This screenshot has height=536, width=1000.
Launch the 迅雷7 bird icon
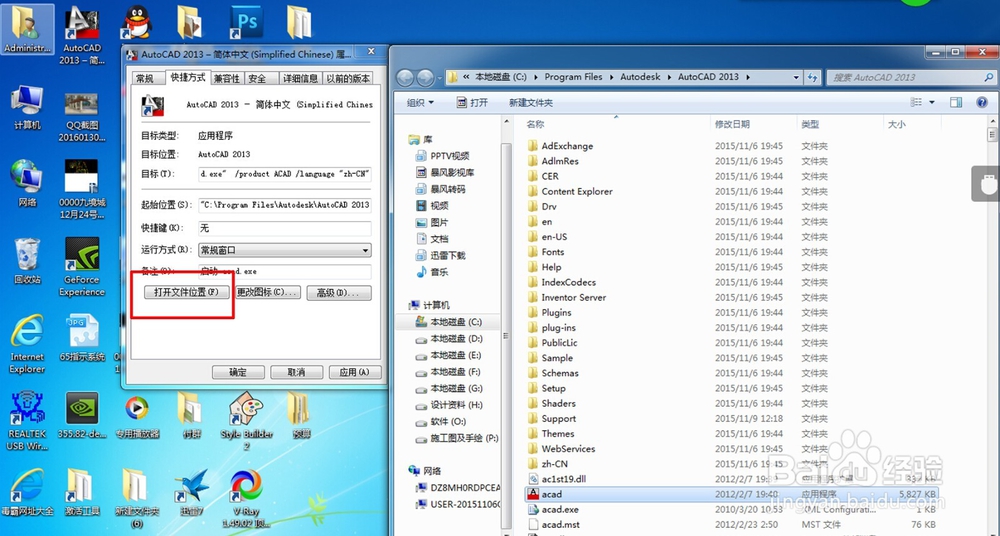(x=191, y=493)
